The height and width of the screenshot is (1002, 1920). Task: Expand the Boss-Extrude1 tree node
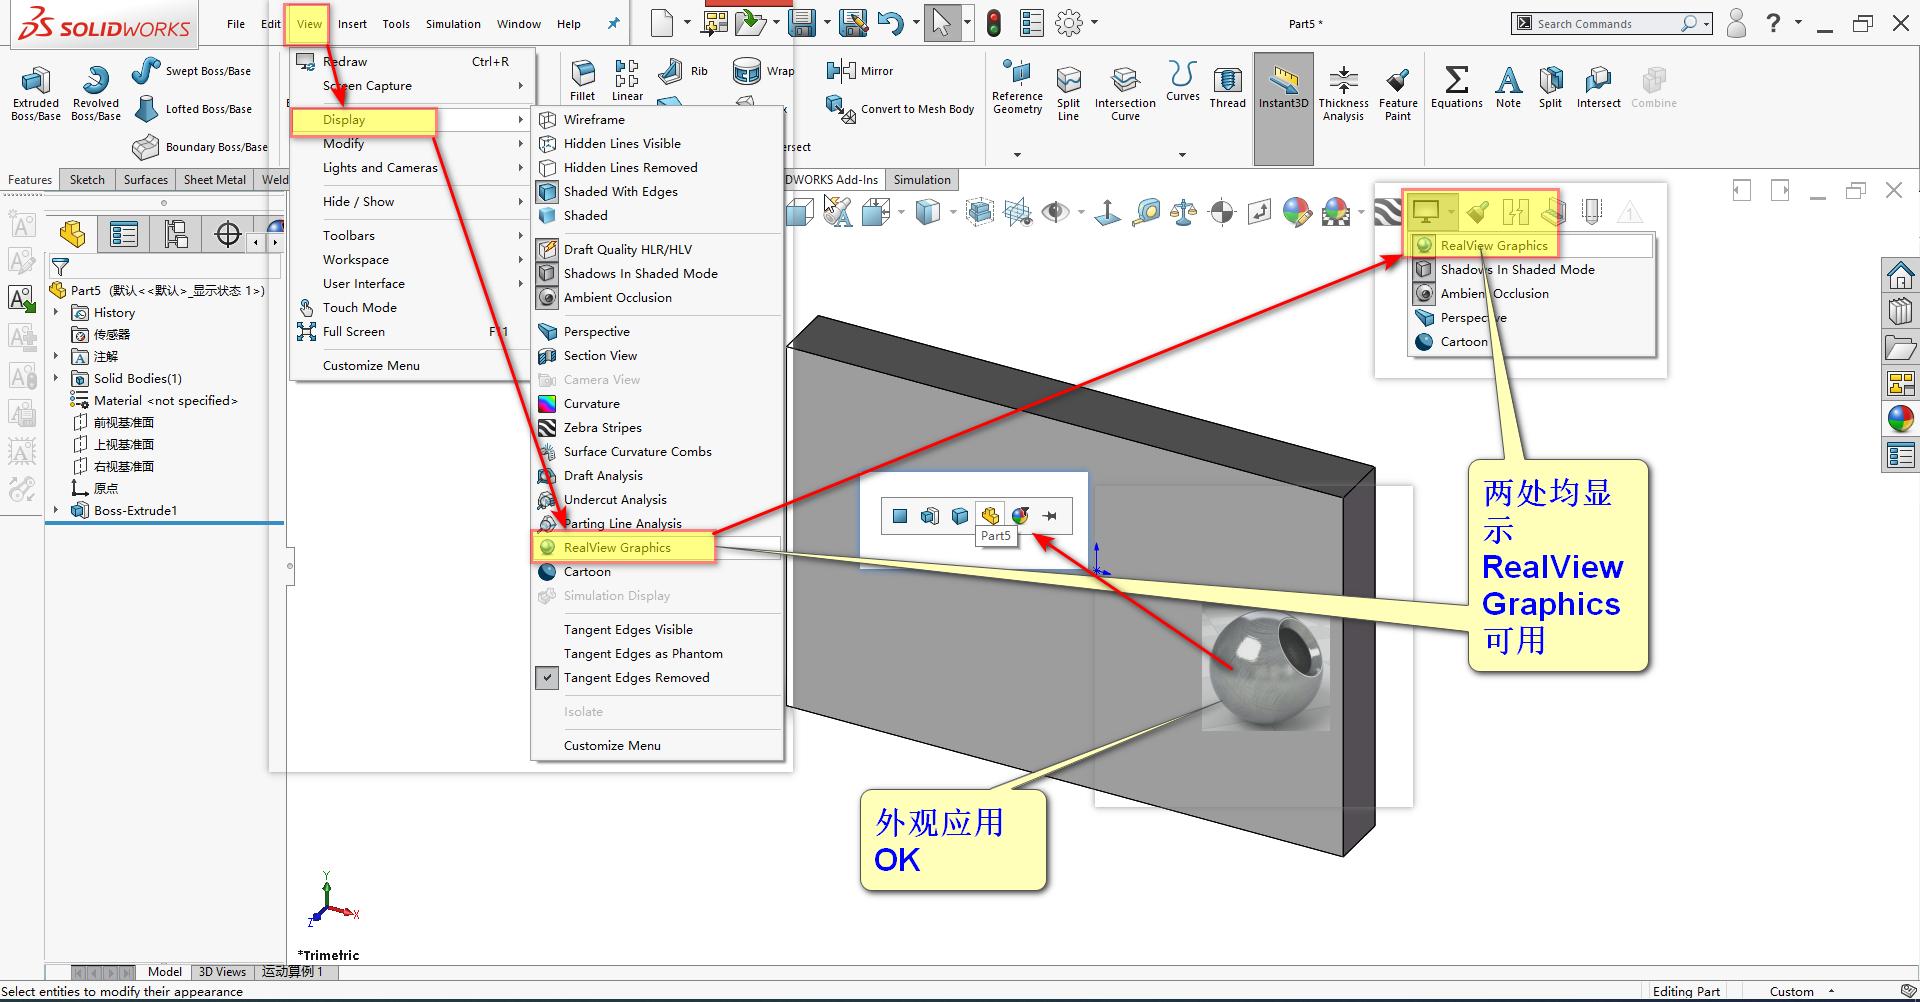click(58, 510)
